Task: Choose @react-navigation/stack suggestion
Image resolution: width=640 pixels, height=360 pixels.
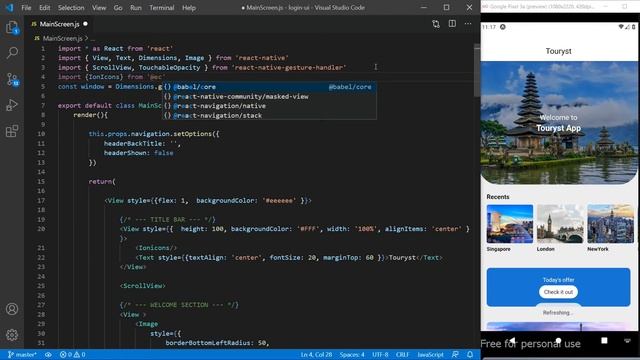Action: click(269, 116)
